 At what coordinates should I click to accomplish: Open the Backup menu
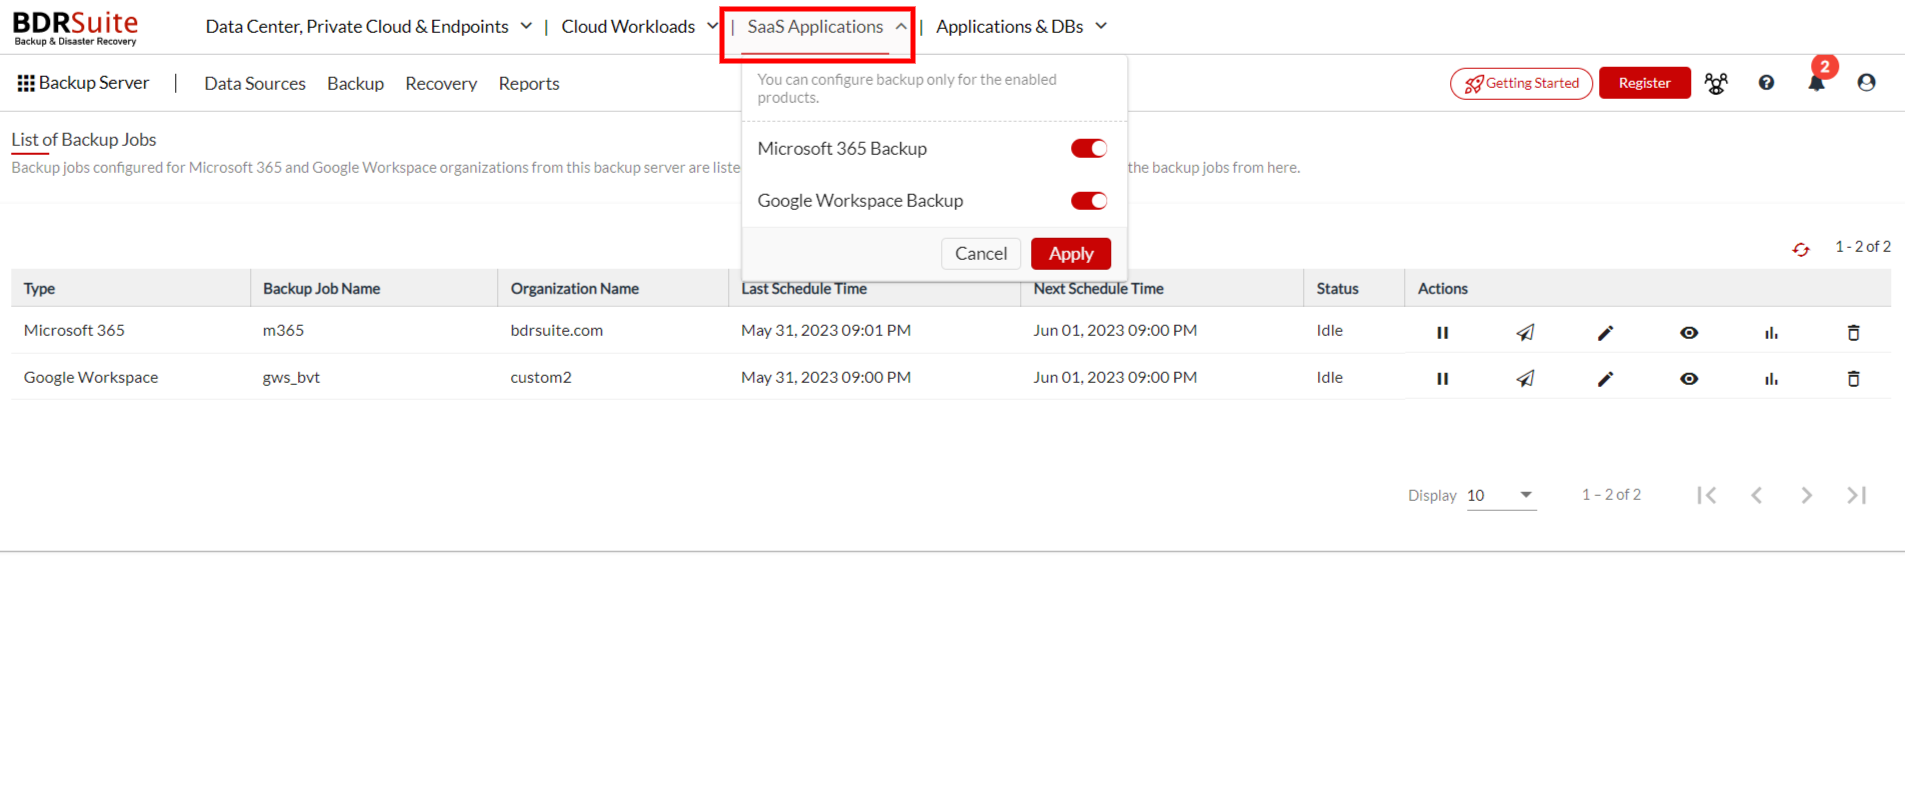(x=355, y=83)
